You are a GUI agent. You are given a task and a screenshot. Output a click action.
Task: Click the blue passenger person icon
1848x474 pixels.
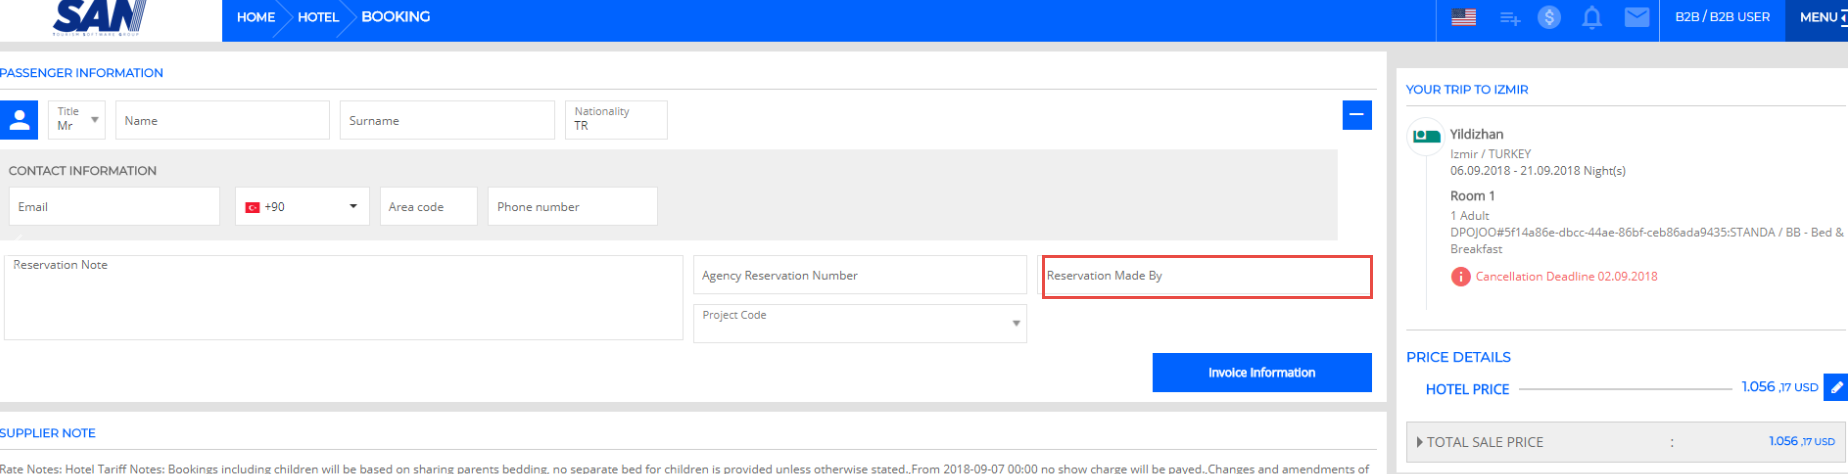[19, 120]
